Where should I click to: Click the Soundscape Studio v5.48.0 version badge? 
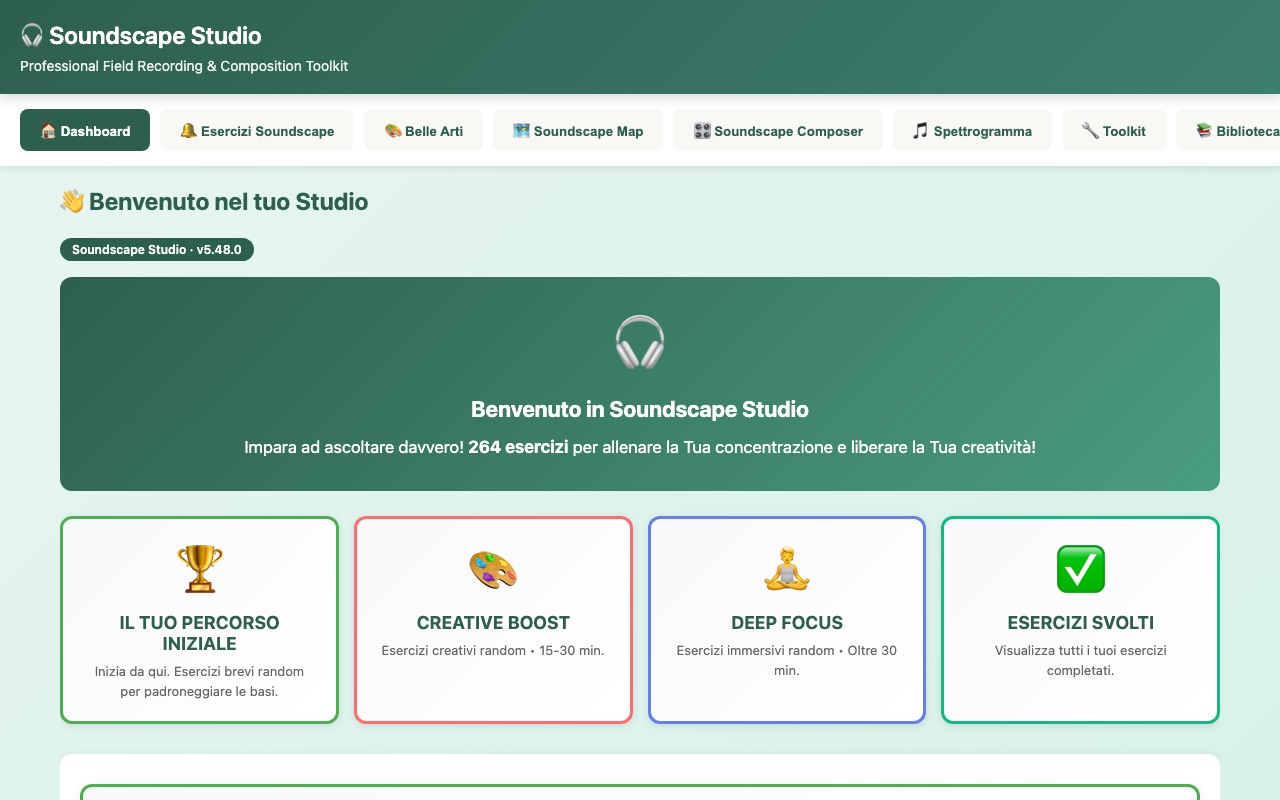point(157,249)
